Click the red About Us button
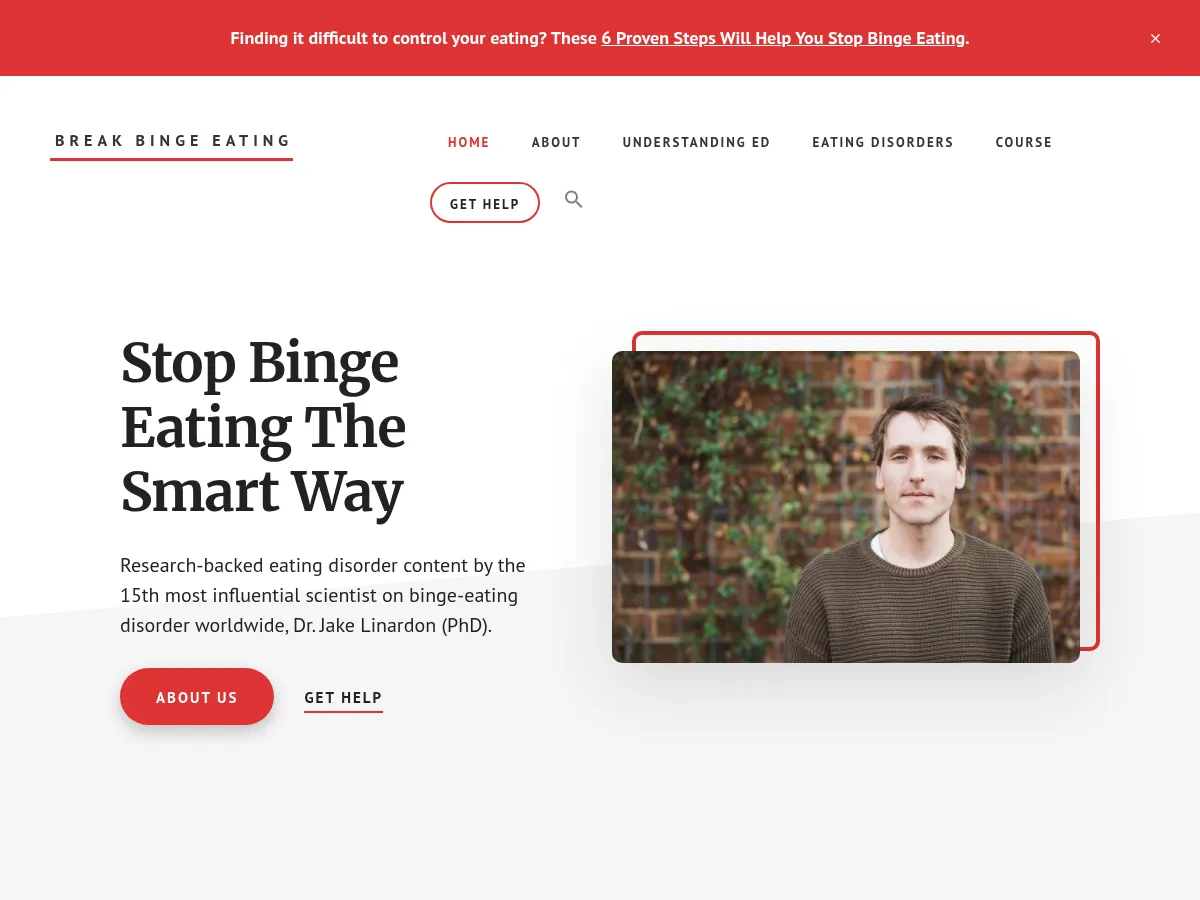The height and width of the screenshot is (900, 1200). [197, 697]
